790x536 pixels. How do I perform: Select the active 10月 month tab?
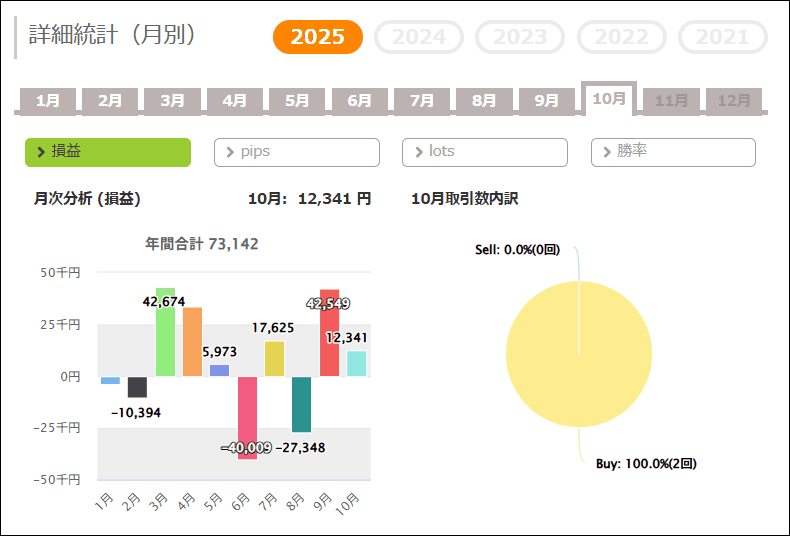click(609, 99)
